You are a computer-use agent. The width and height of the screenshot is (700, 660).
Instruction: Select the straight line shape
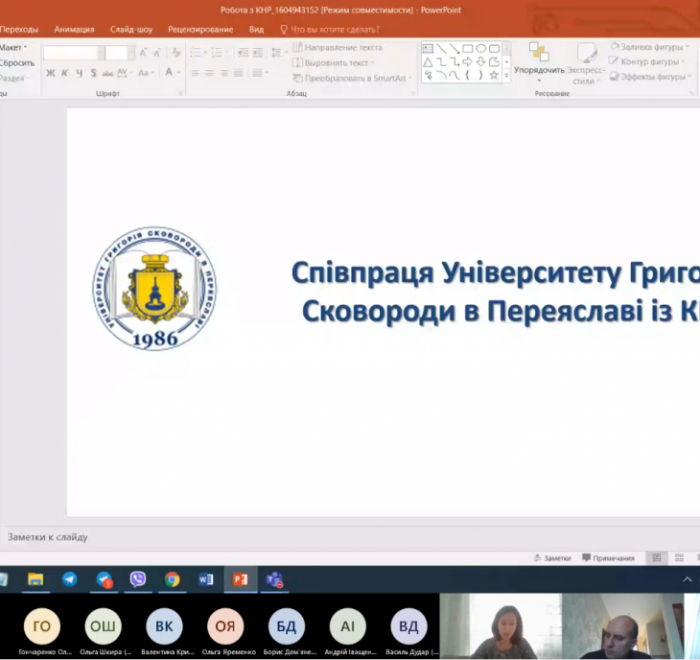[x=441, y=48]
